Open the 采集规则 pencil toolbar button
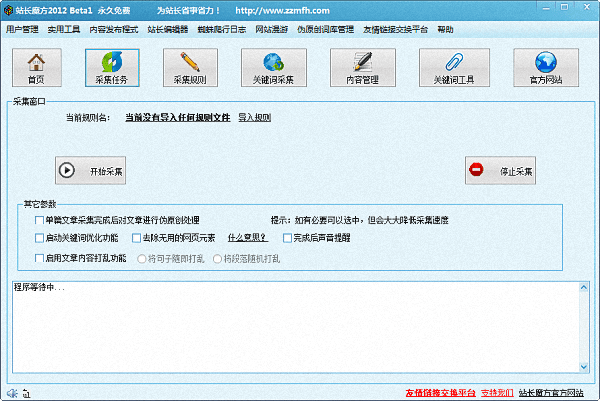 190,66
